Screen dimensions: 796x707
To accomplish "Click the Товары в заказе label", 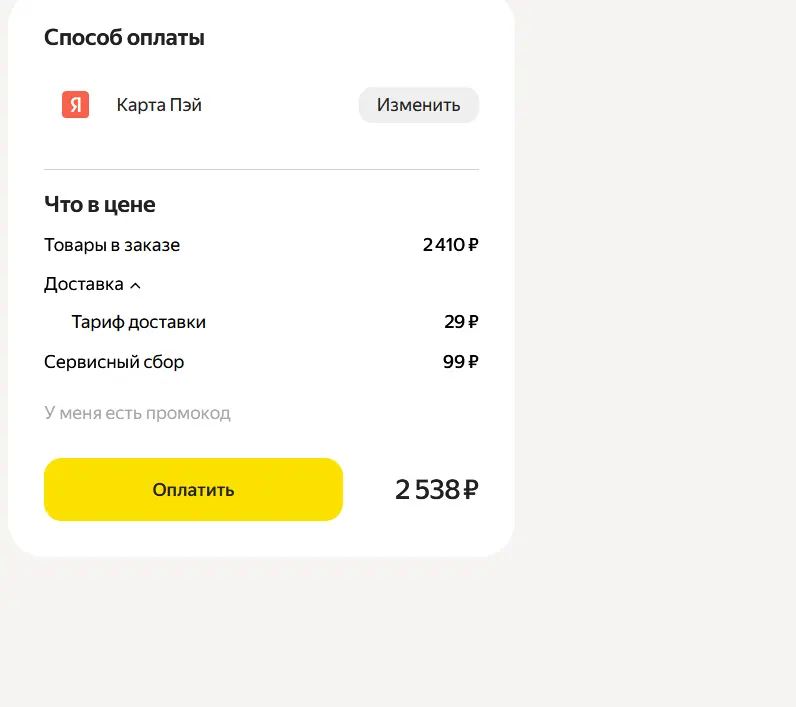I will pos(112,245).
